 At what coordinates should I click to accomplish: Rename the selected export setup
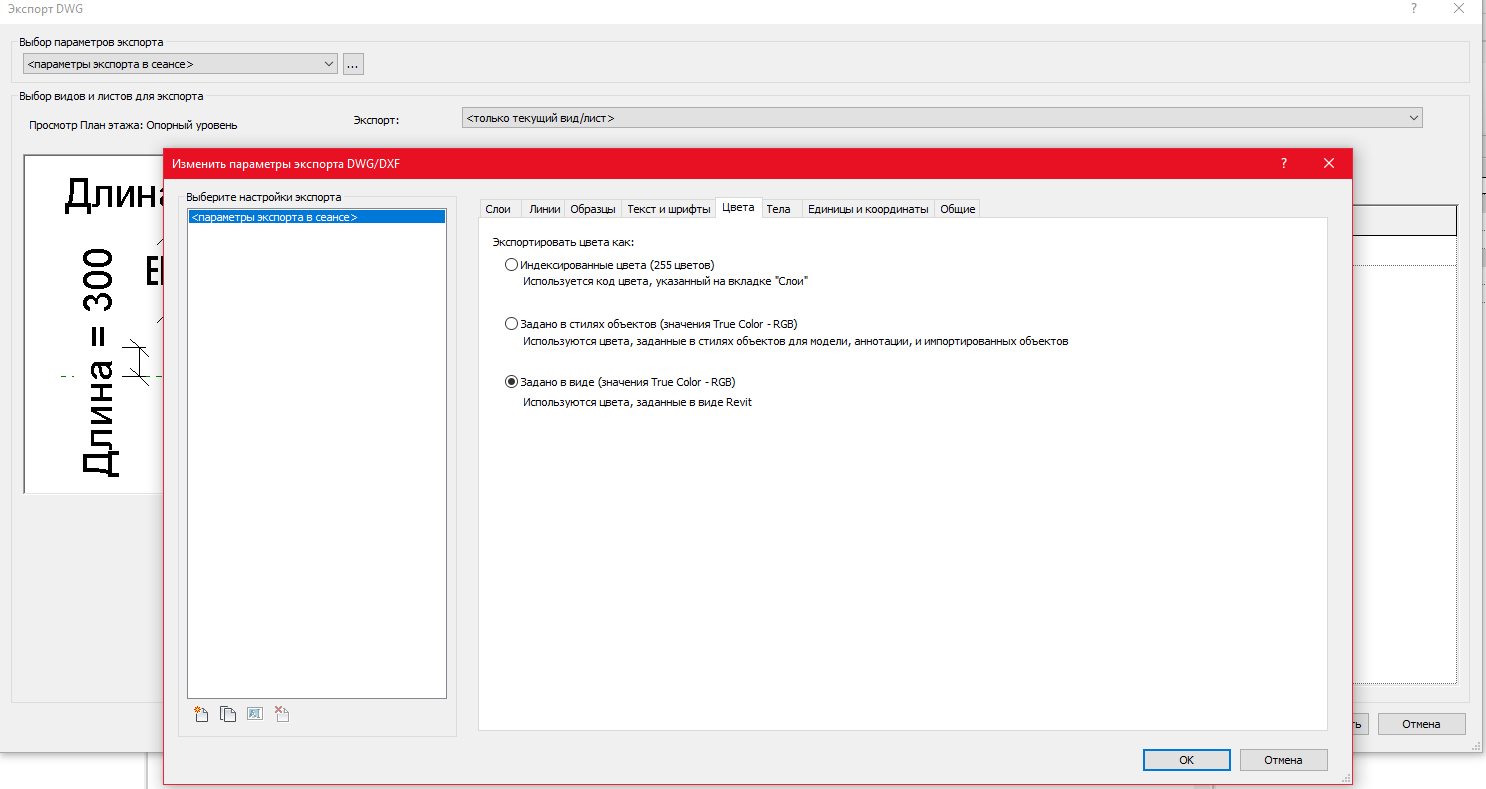point(255,714)
